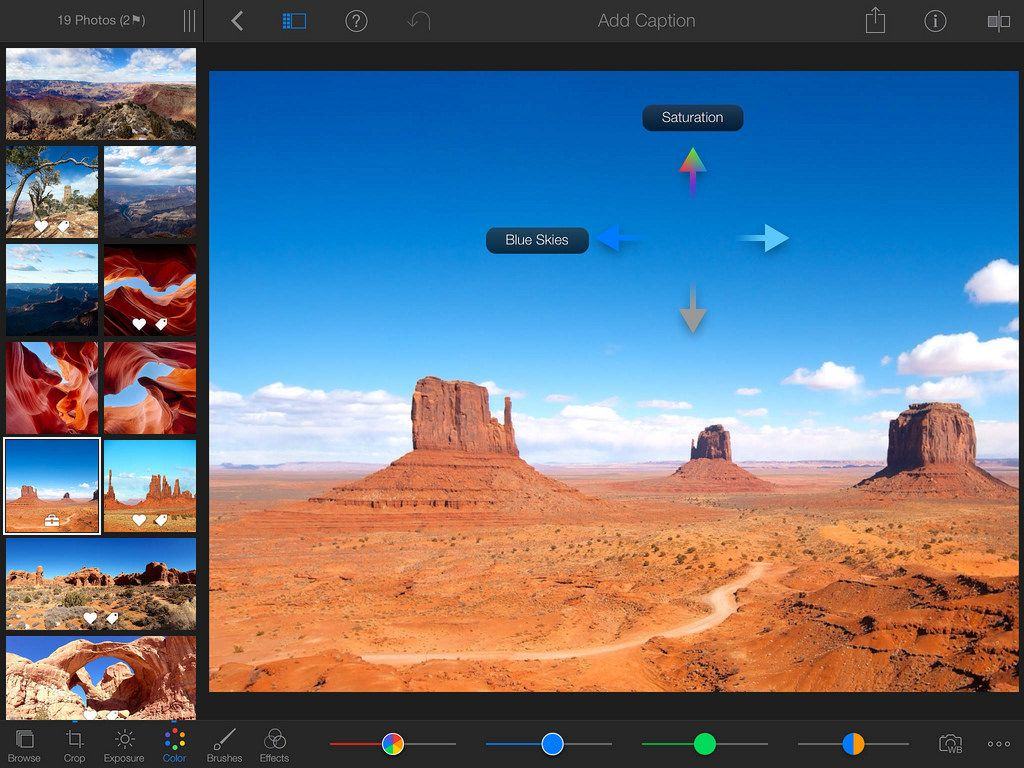Open the help question mark icon
Viewport: 1024px width, 768px height.
pos(356,21)
